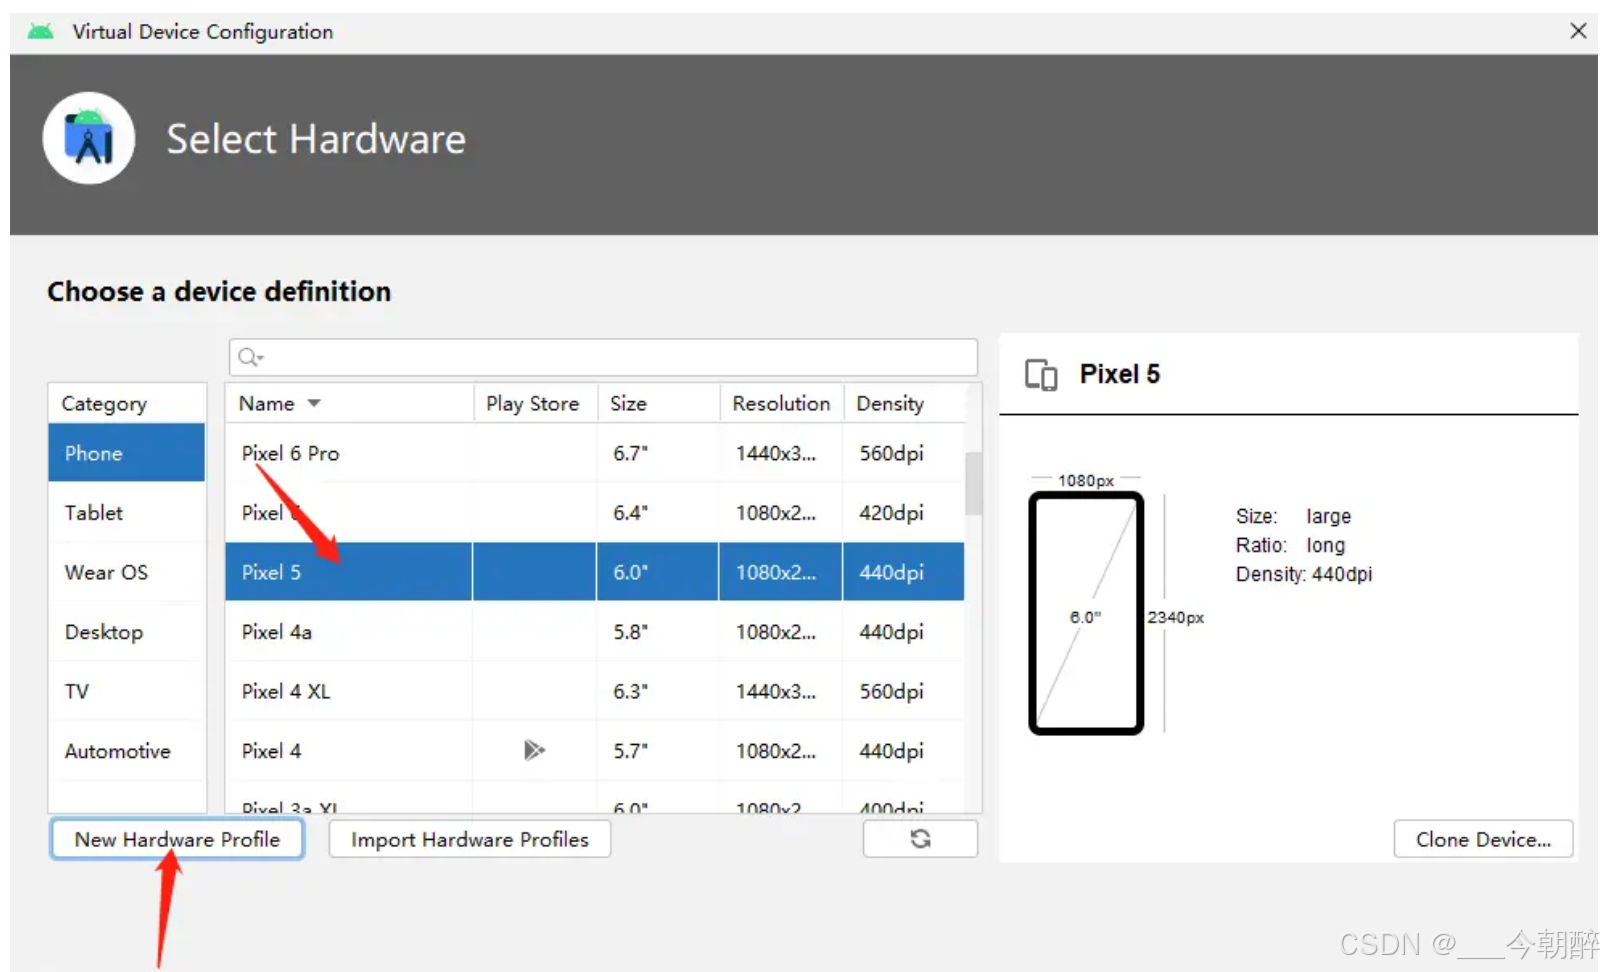Viewport: 1604px width, 972px height.
Task: Click the Clone Device button
Action: [1483, 839]
